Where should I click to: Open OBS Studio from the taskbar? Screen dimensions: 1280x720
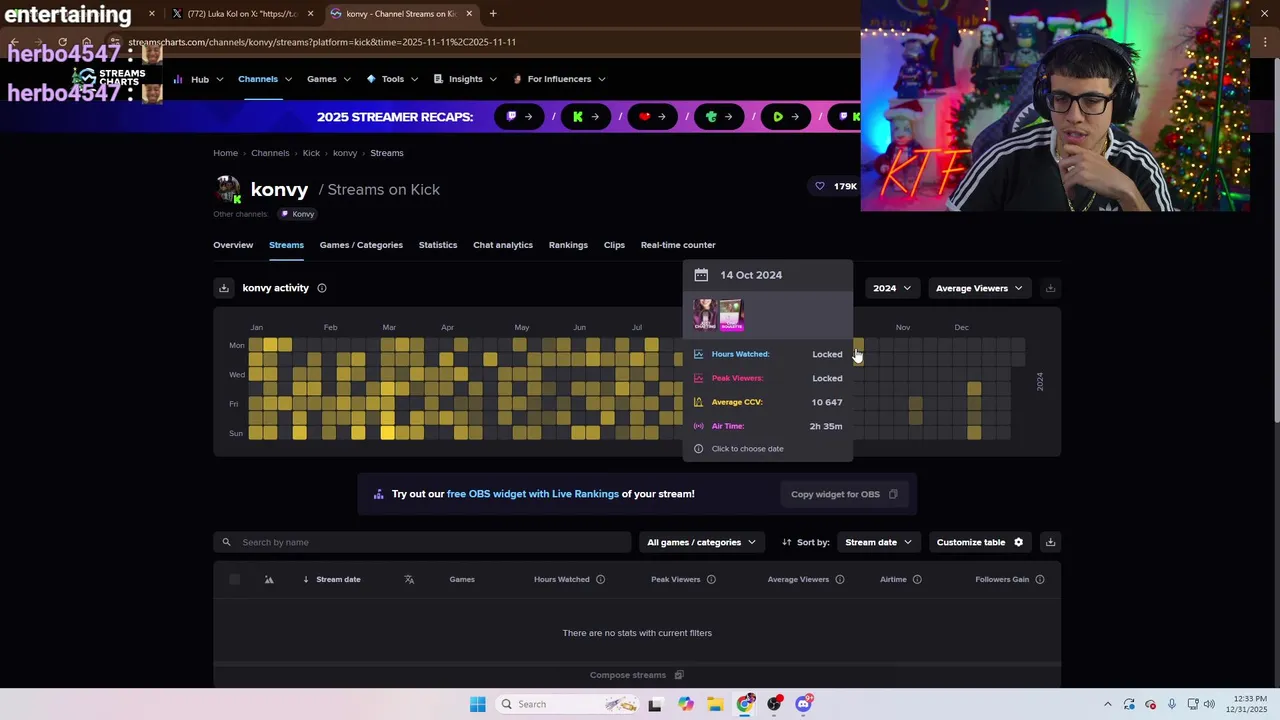click(774, 704)
